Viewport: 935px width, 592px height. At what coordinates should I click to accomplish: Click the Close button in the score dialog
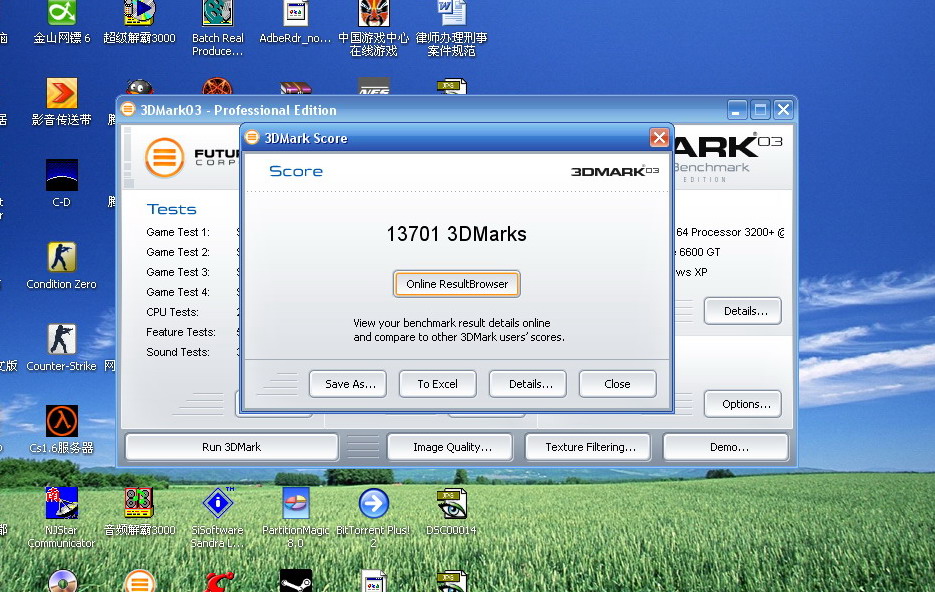(618, 384)
